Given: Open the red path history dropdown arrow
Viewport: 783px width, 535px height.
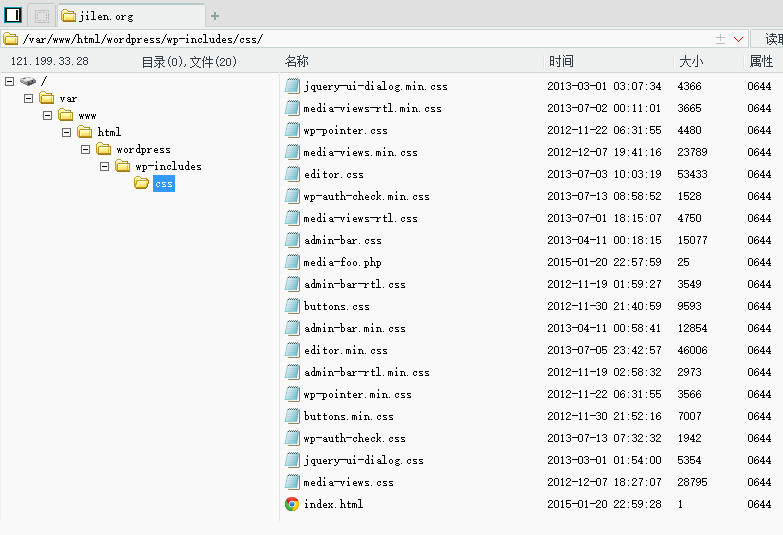Looking at the screenshot, I should pyautogui.click(x=738, y=39).
